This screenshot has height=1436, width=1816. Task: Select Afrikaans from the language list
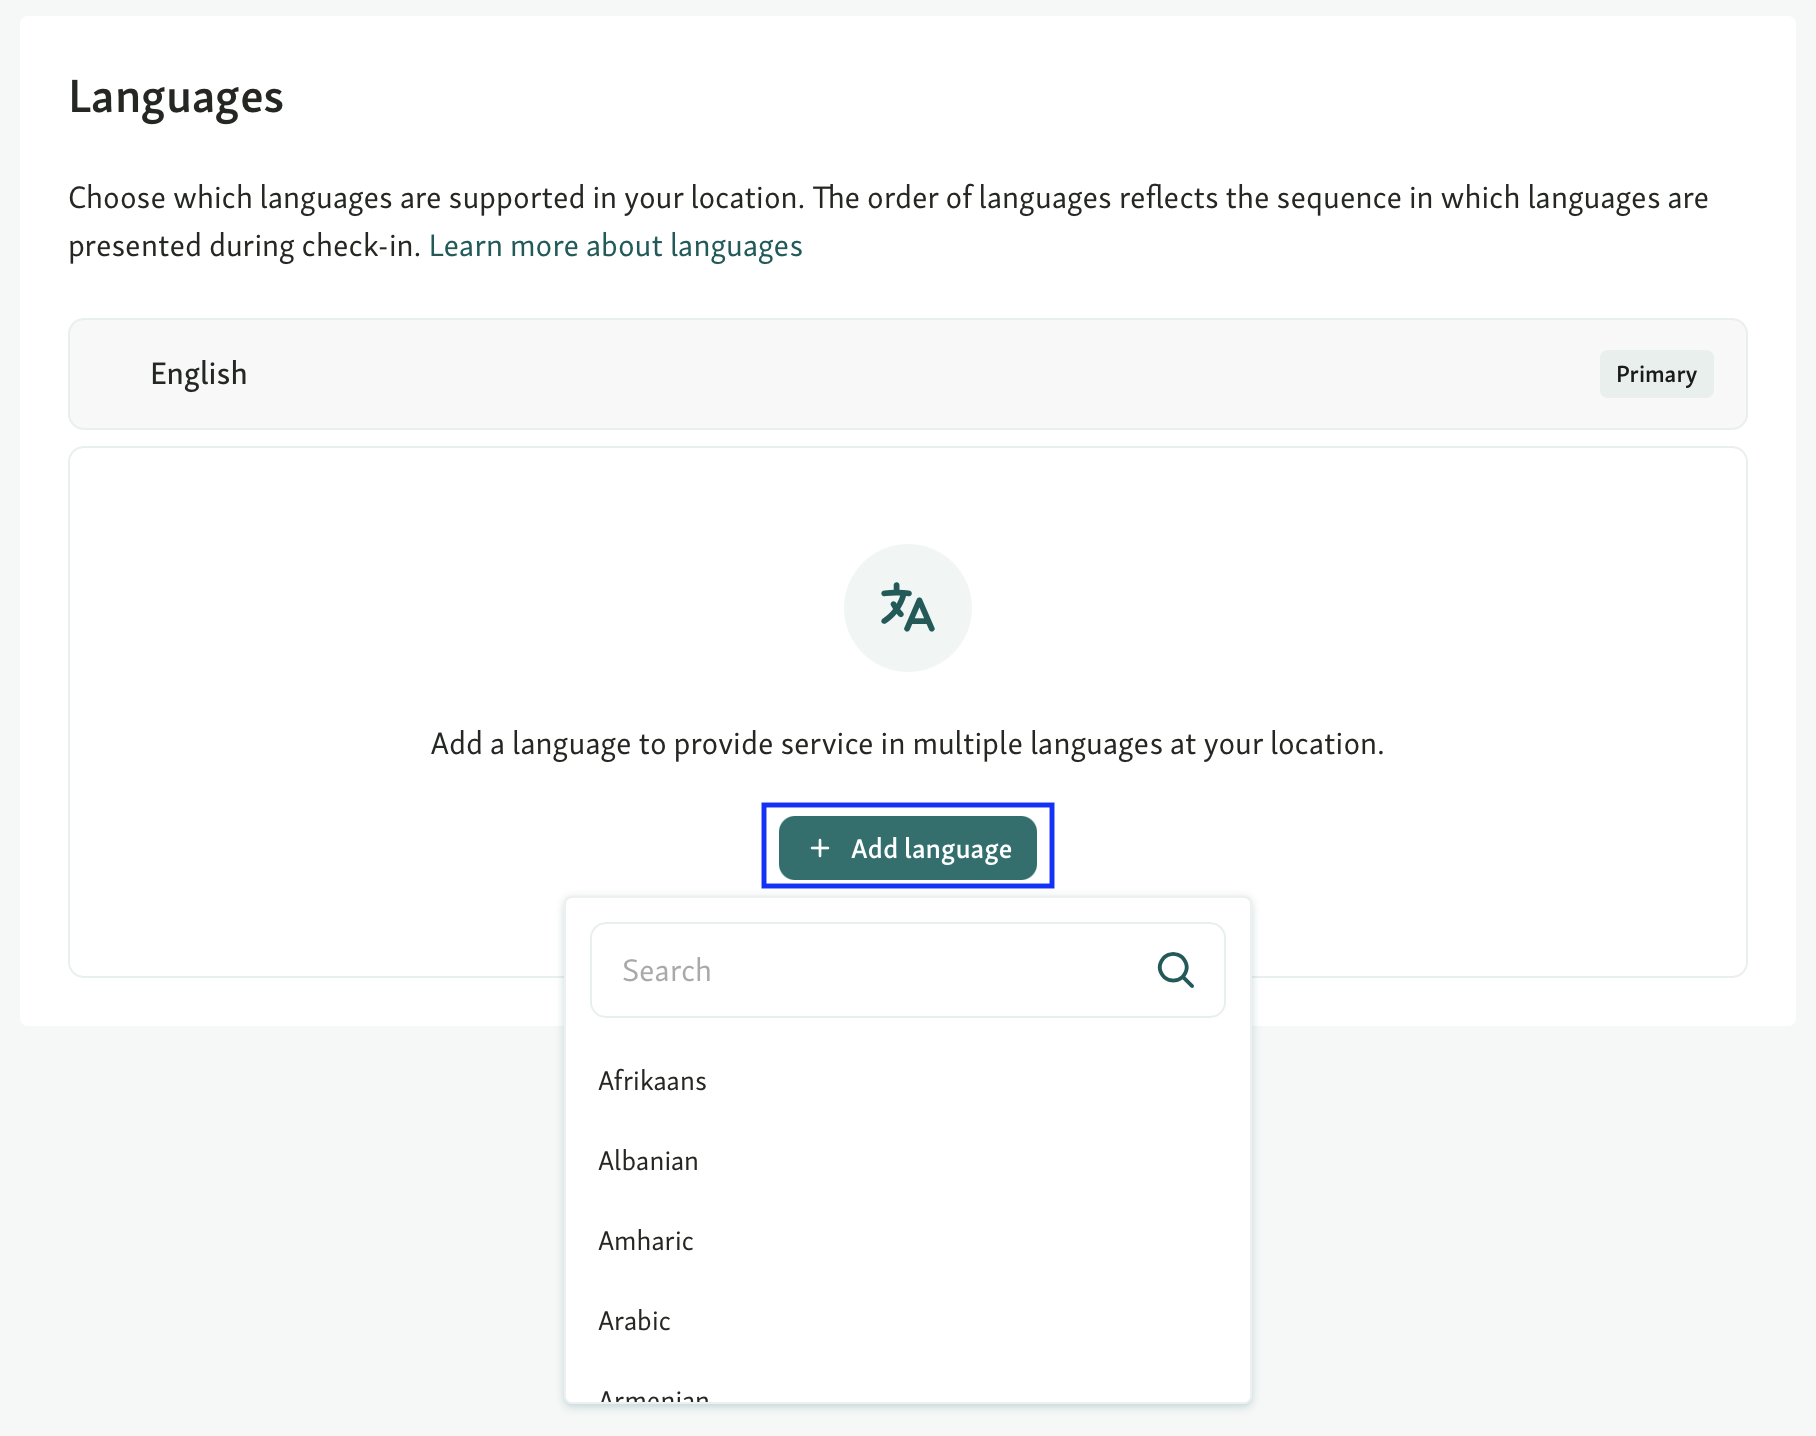[651, 1080]
